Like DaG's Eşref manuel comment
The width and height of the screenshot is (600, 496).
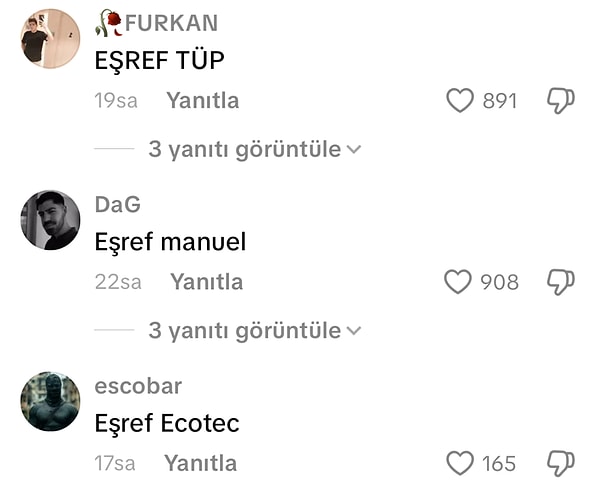pyautogui.click(x=458, y=282)
